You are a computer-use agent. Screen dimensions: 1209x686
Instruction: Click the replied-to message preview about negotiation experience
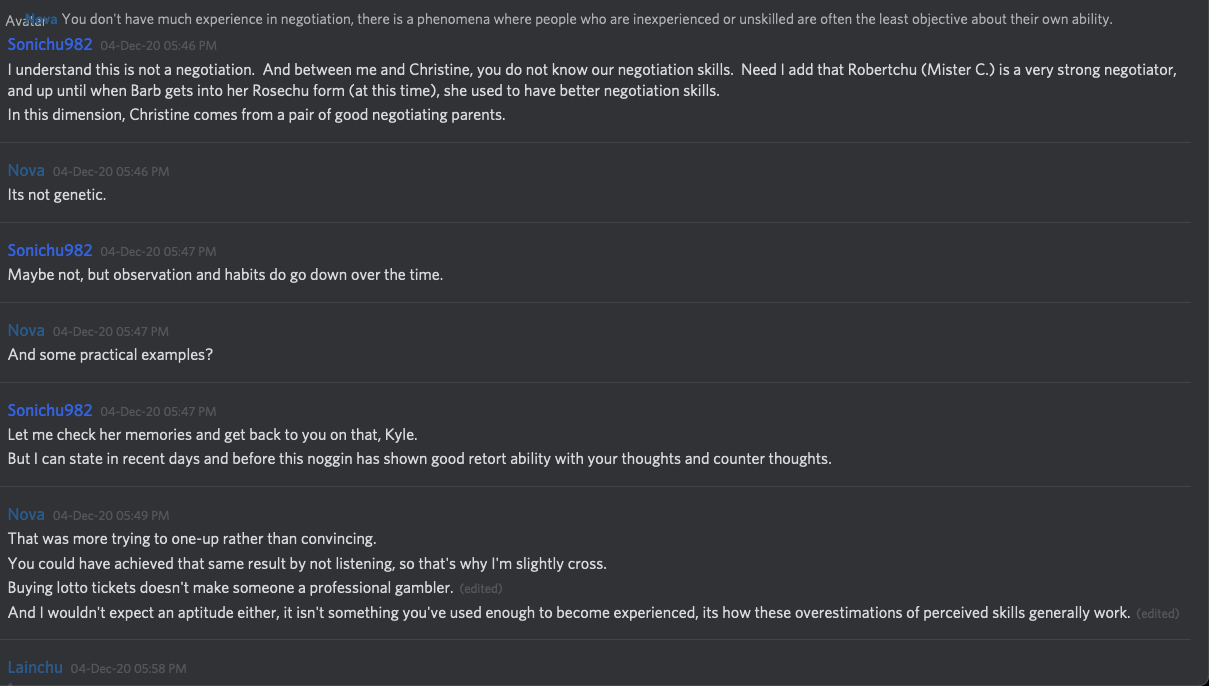point(586,19)
